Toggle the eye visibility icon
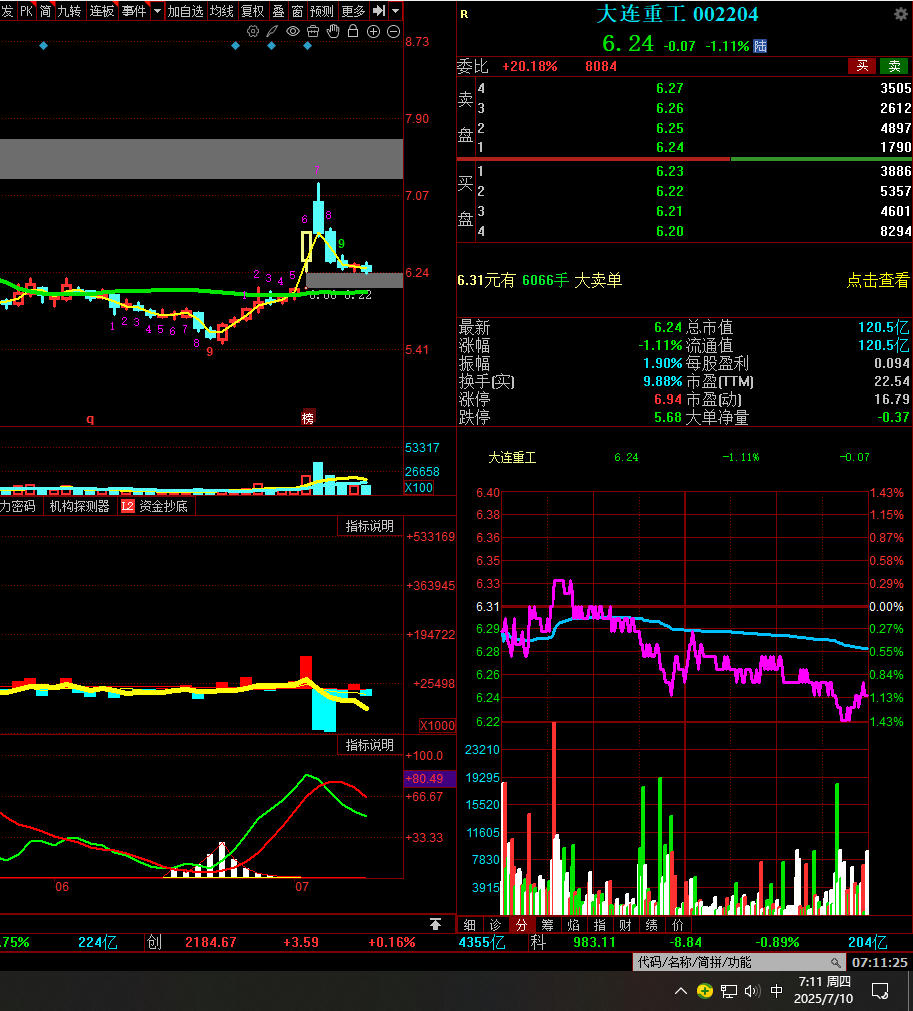 pos(293,31)
